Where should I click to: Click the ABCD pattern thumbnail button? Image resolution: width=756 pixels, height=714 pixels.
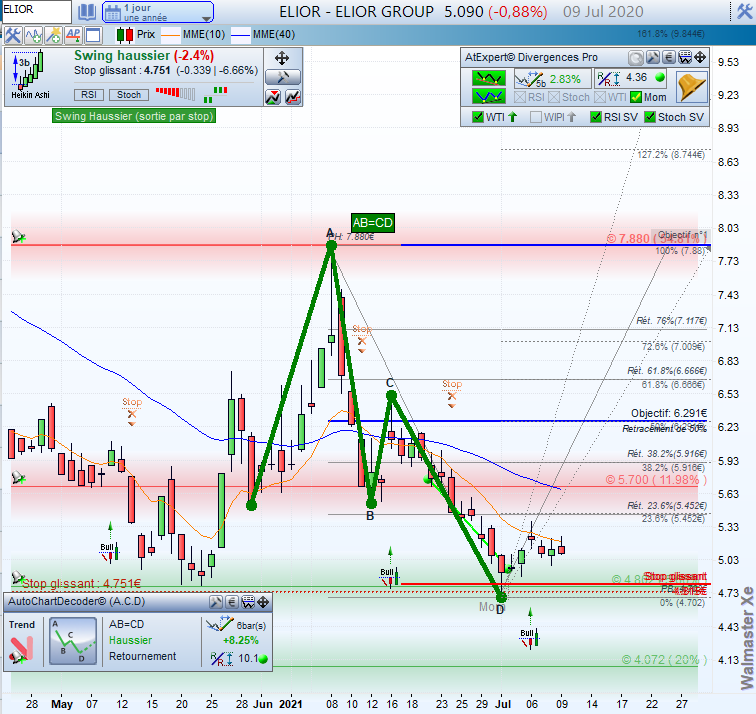click(73, 642)
